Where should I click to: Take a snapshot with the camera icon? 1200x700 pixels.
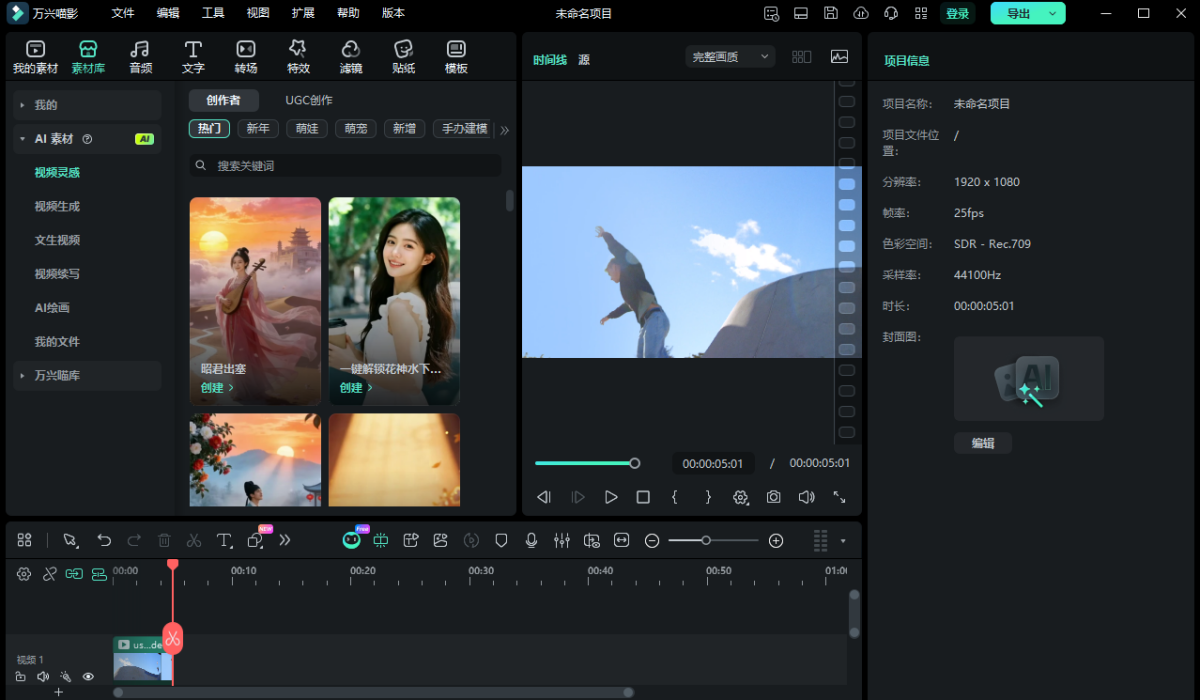point(773,497)
